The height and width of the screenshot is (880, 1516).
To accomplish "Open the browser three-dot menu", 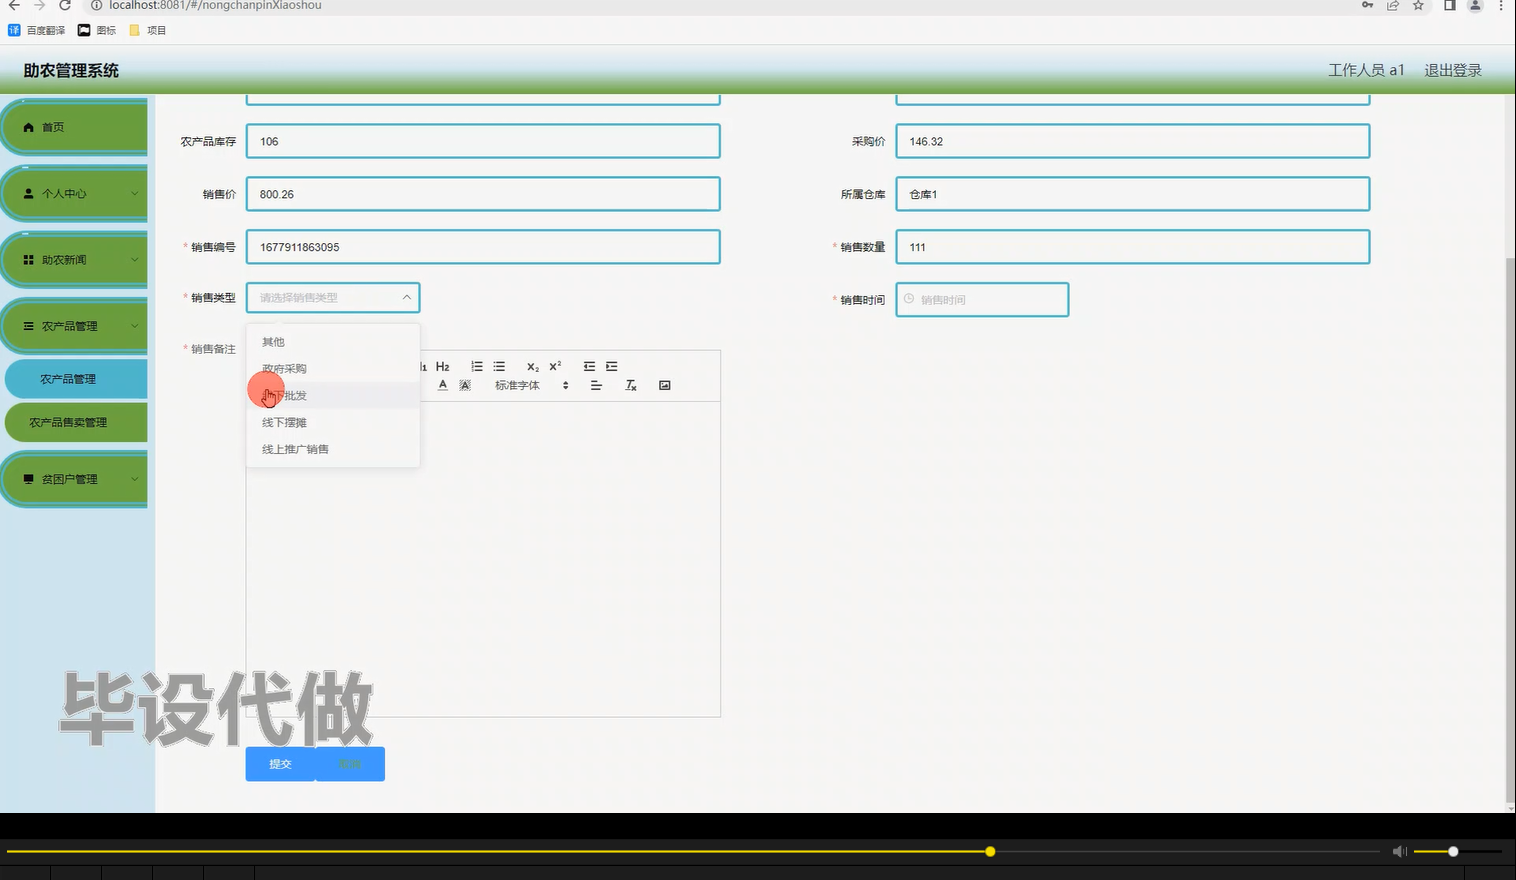I will (1501, 6).
